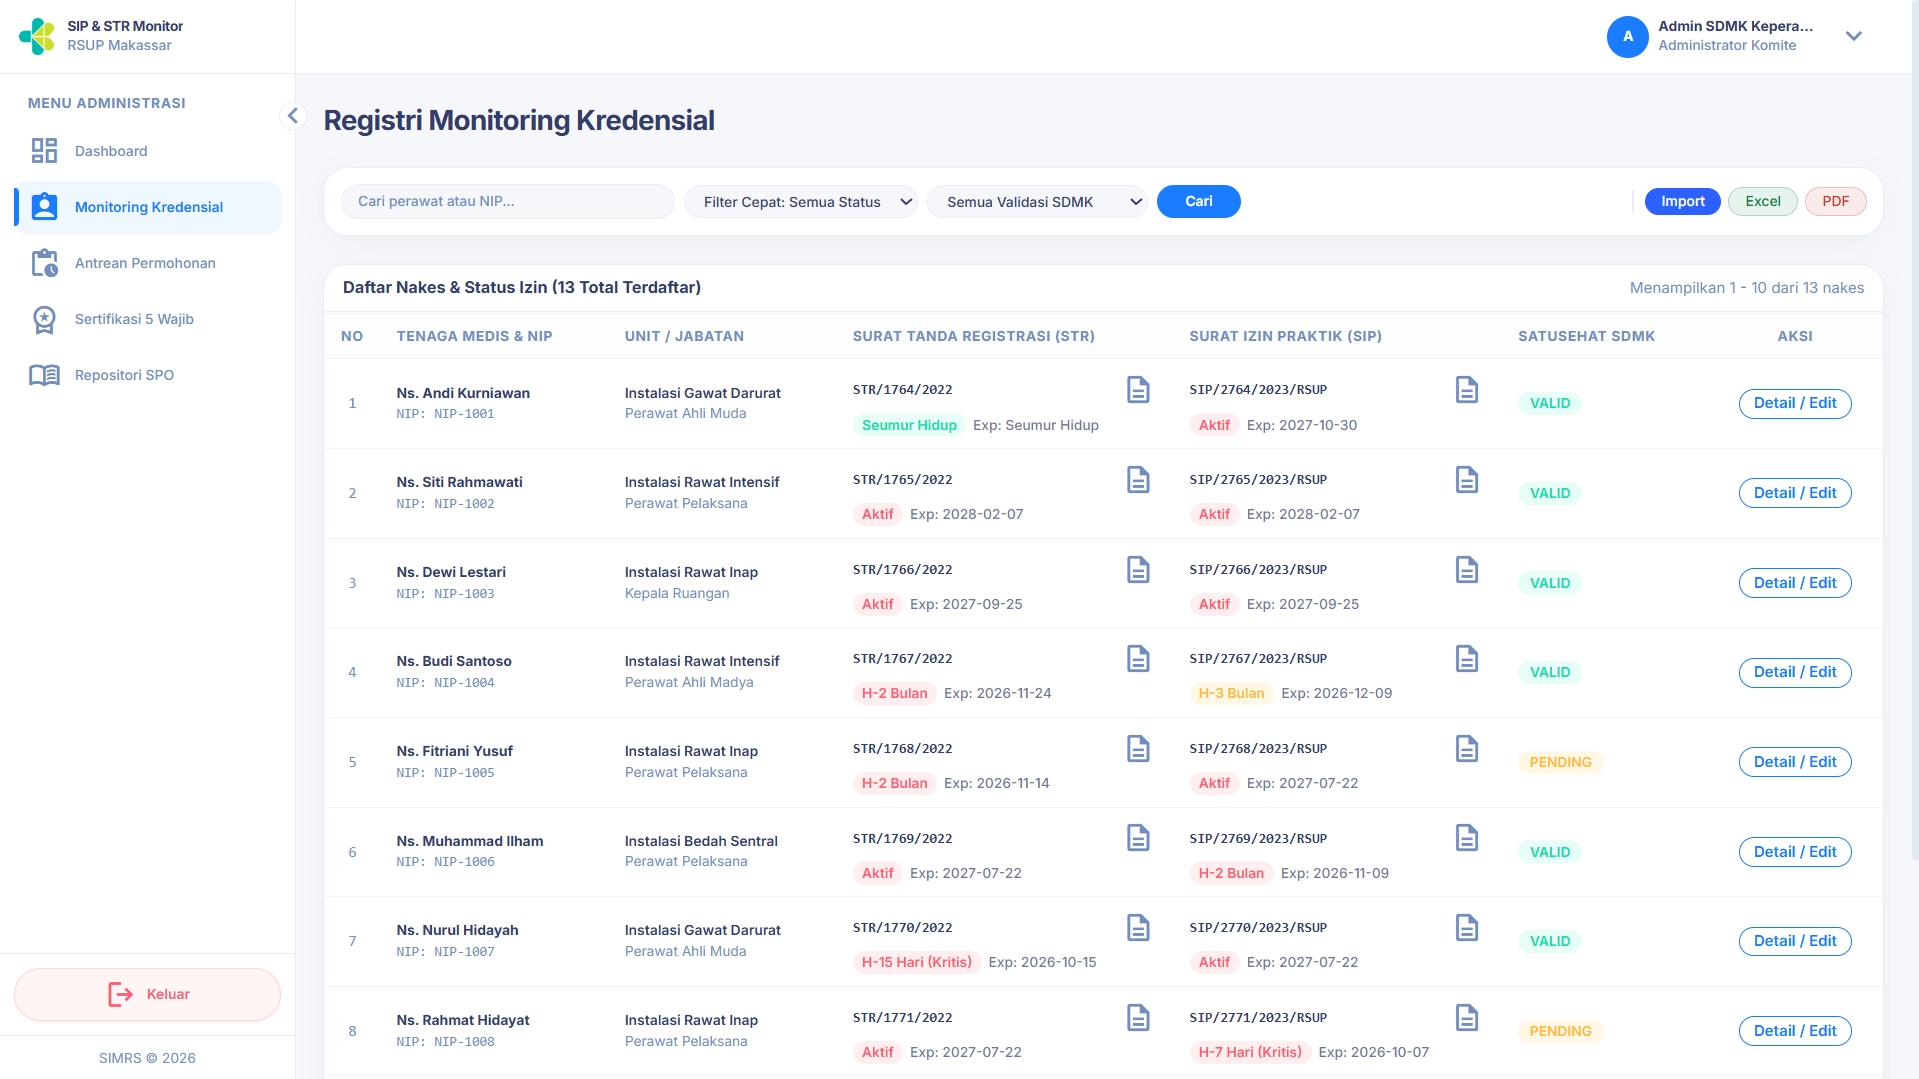Open Sertifikasi 5 Wajib menu
Image resolution: width=1919 pixels, height=1079 pixels.
pos(148,319)
